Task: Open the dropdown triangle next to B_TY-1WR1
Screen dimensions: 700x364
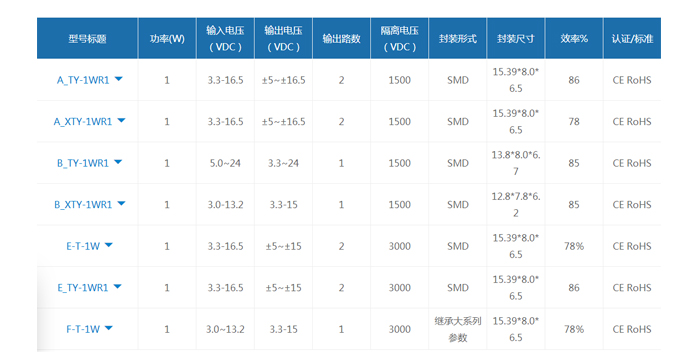Action: (118, 162)
